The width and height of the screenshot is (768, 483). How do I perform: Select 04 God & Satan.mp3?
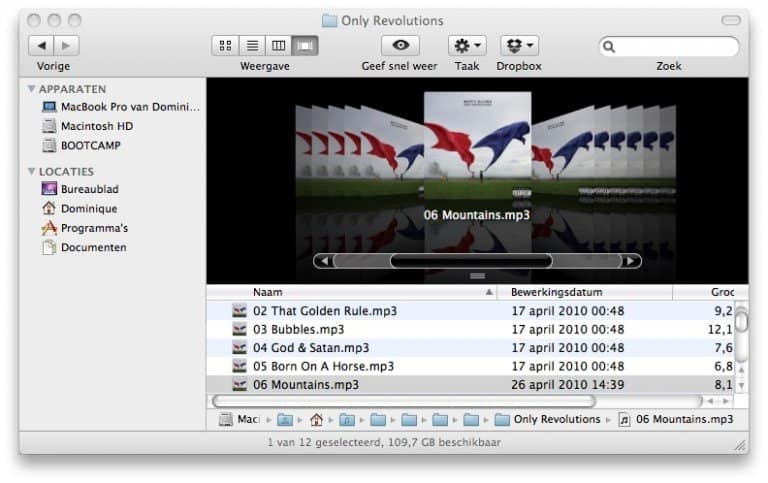(470, 348)
